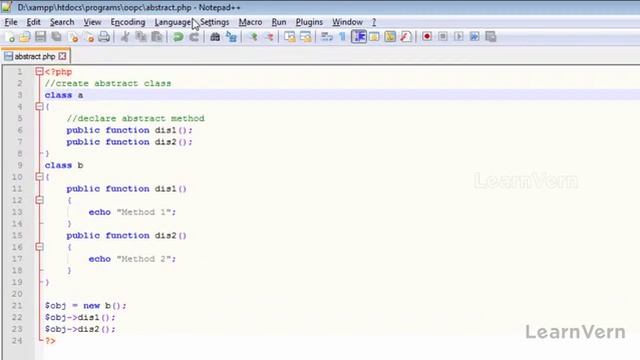
Task: Toggle synchronized horizontal scrolling icon
Action: click(306, 37)
